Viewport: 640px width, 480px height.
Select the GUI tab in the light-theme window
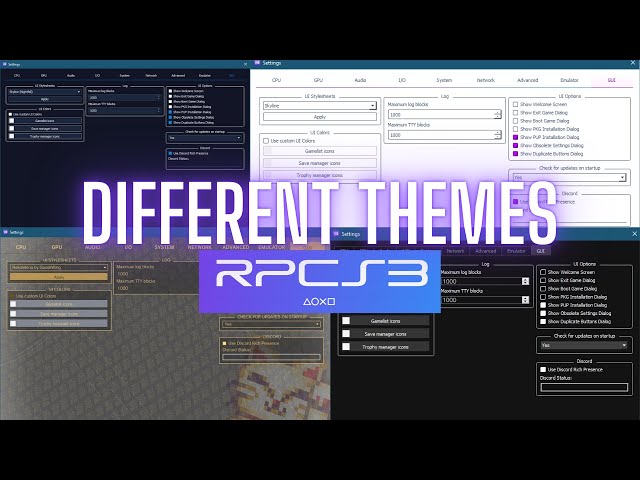[x=611, y=80]
